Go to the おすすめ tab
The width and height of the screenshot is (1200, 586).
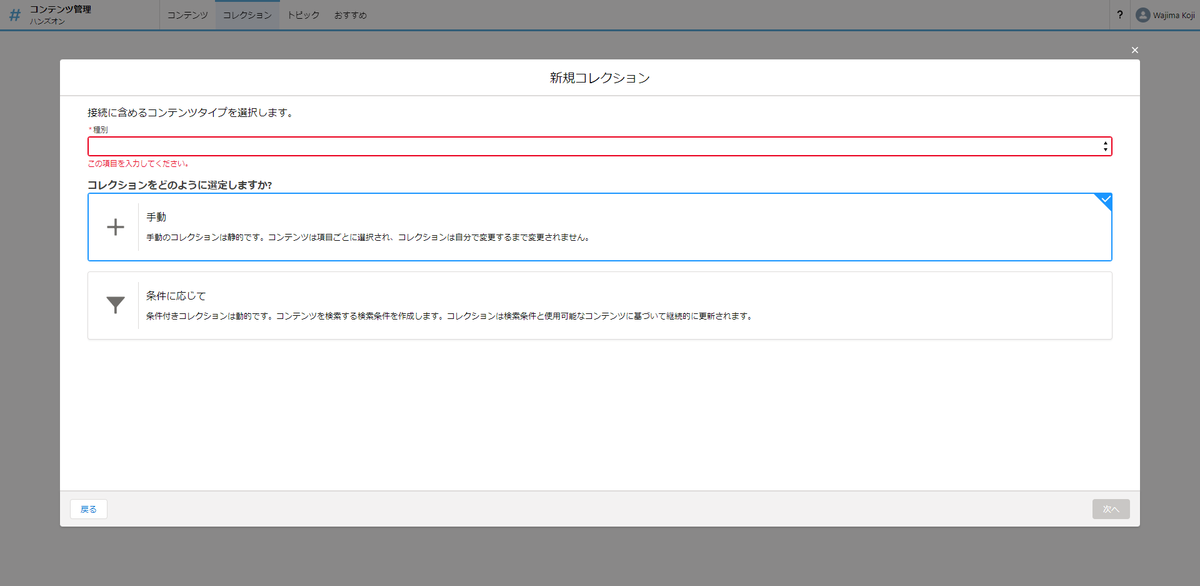click(350, 15)
